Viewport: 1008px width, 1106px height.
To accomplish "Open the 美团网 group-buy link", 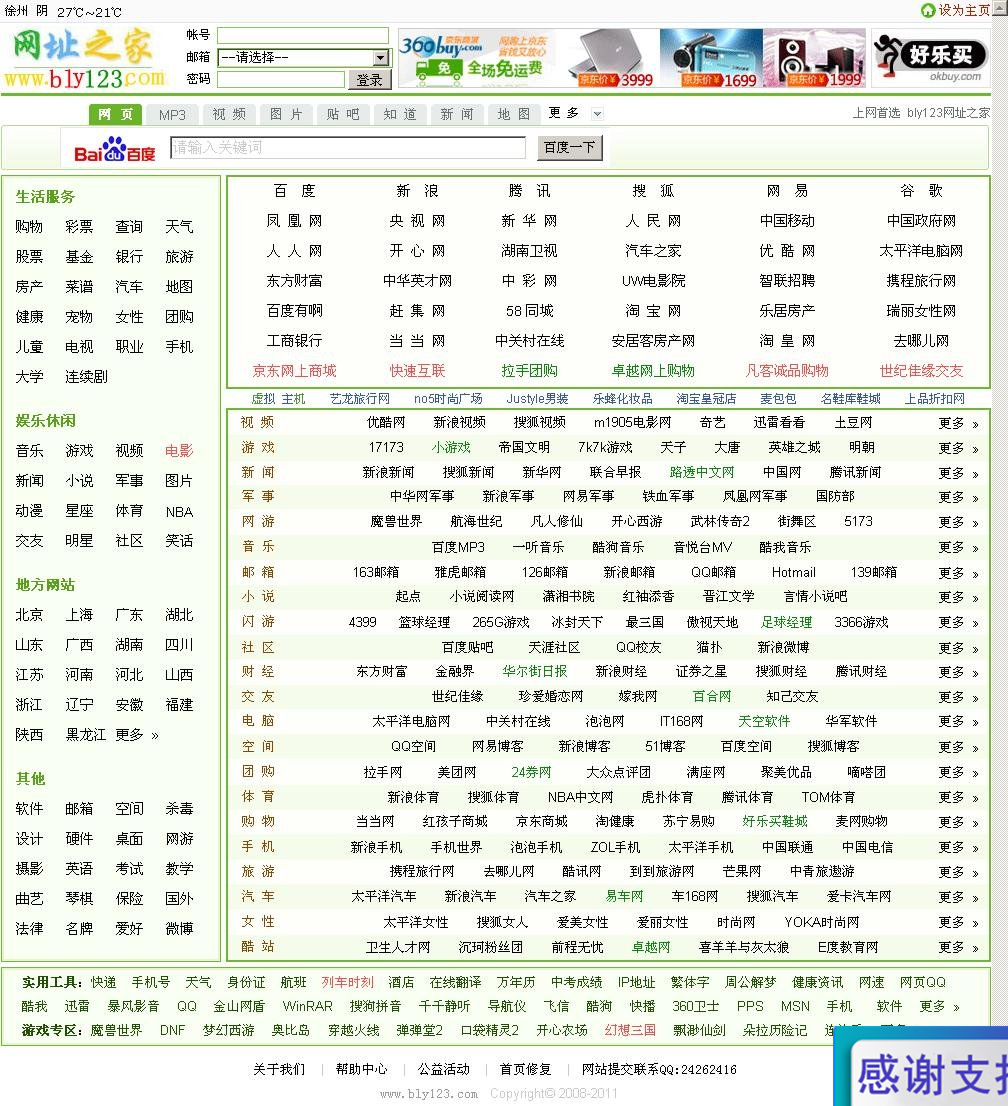I will 456,772.
